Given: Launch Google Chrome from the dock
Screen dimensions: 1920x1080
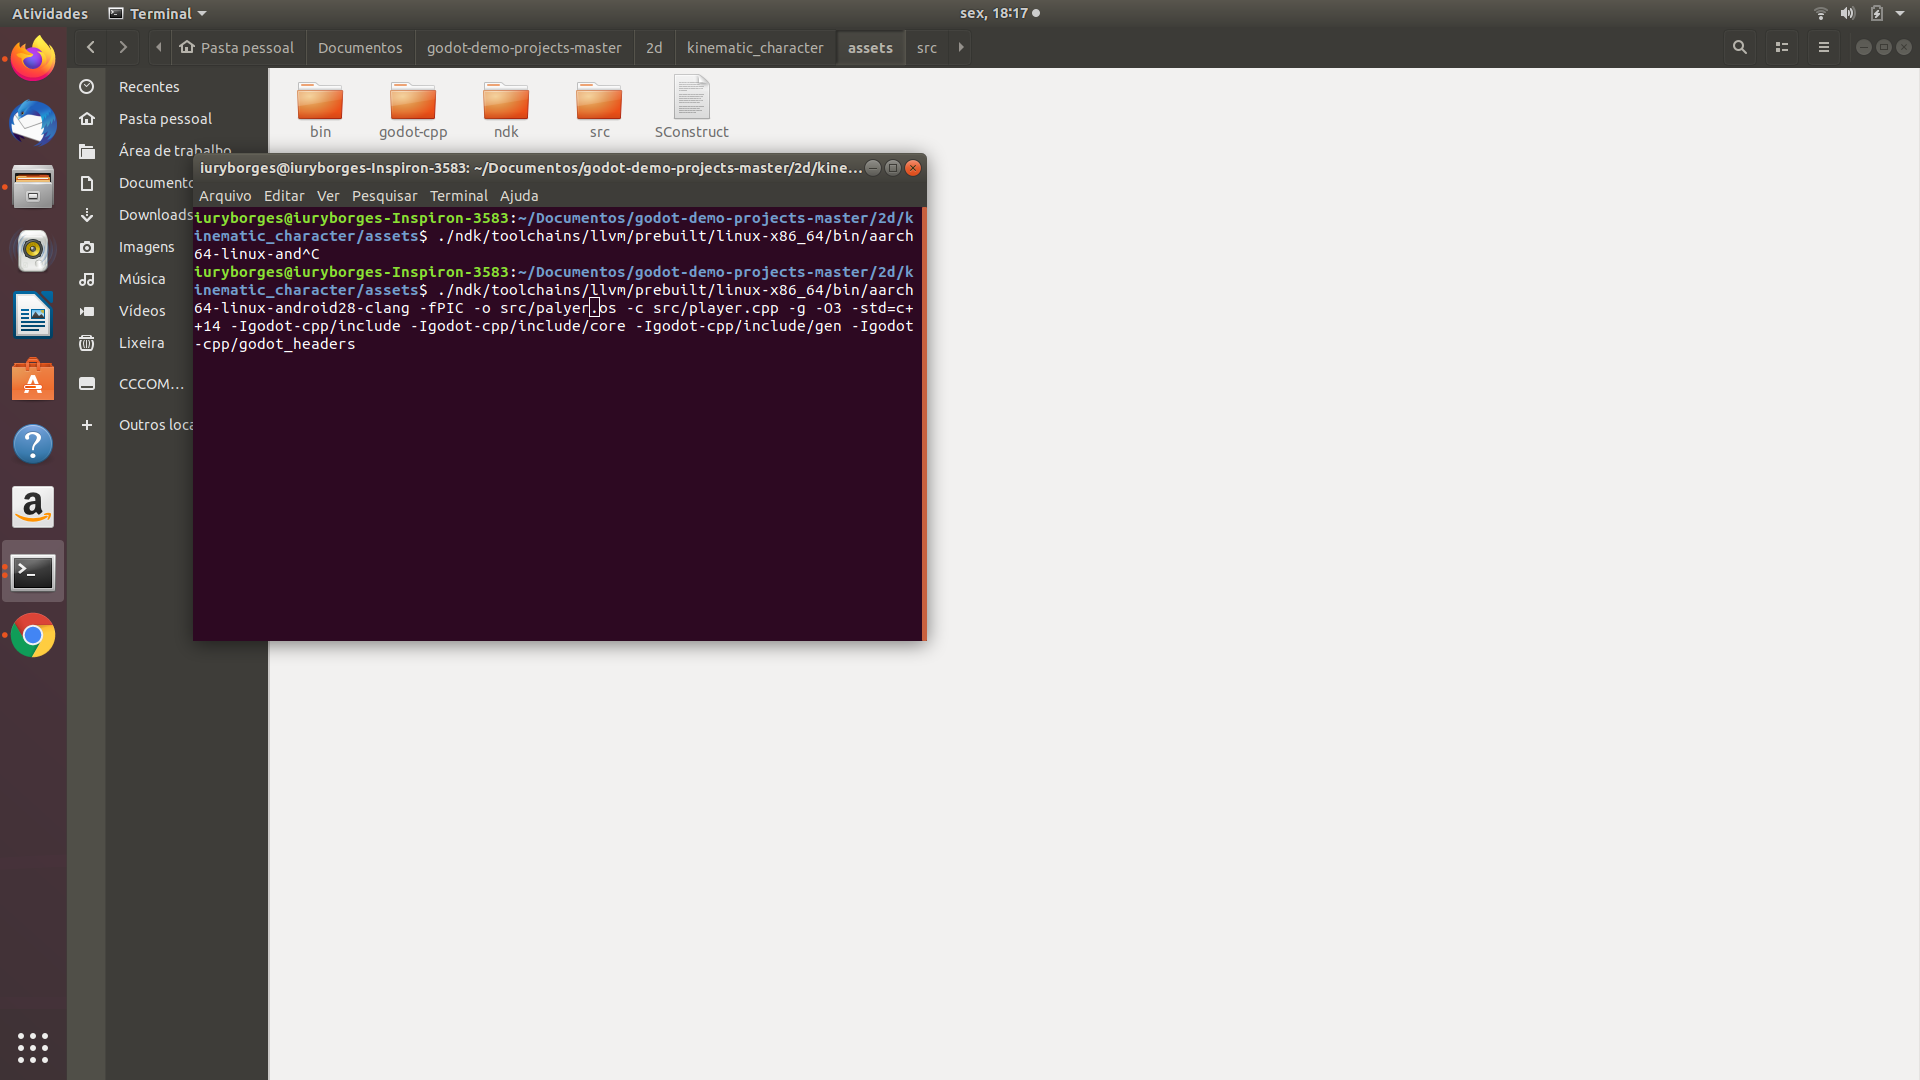Looking at the screenshot, I should coord(33,635).
